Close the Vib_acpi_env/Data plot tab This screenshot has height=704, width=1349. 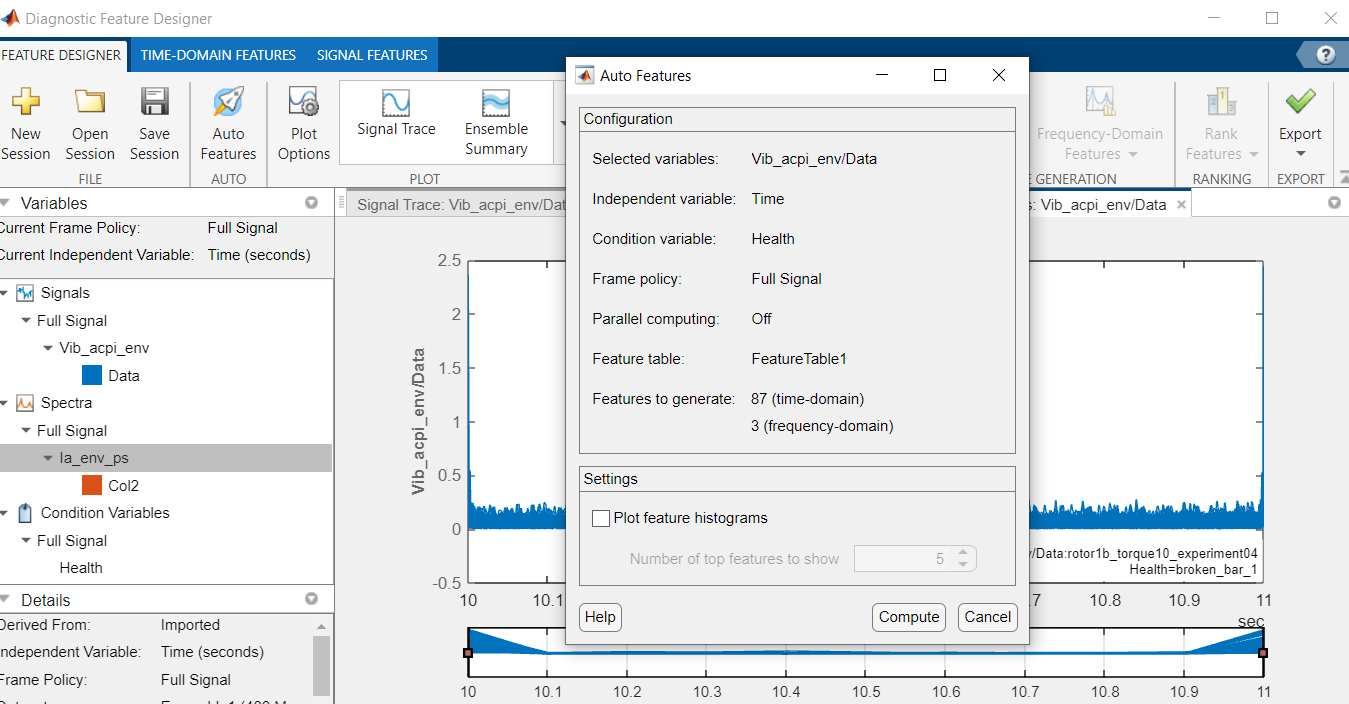point(1180,205)
